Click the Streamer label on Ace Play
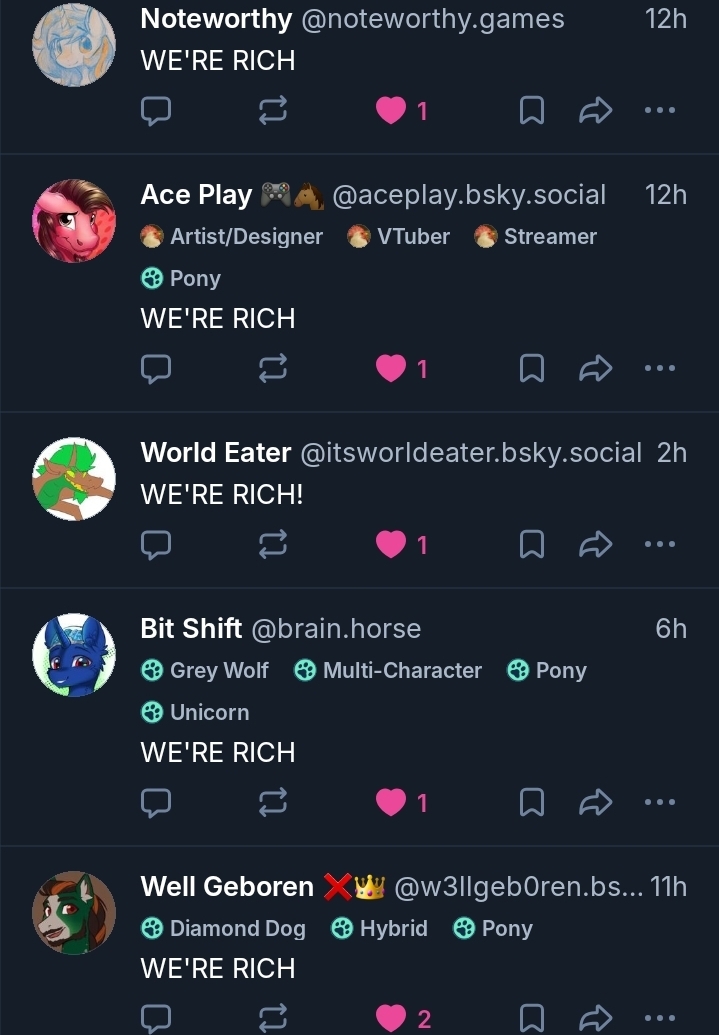This screenshot has width=719, height=1035. coord(536,237)
